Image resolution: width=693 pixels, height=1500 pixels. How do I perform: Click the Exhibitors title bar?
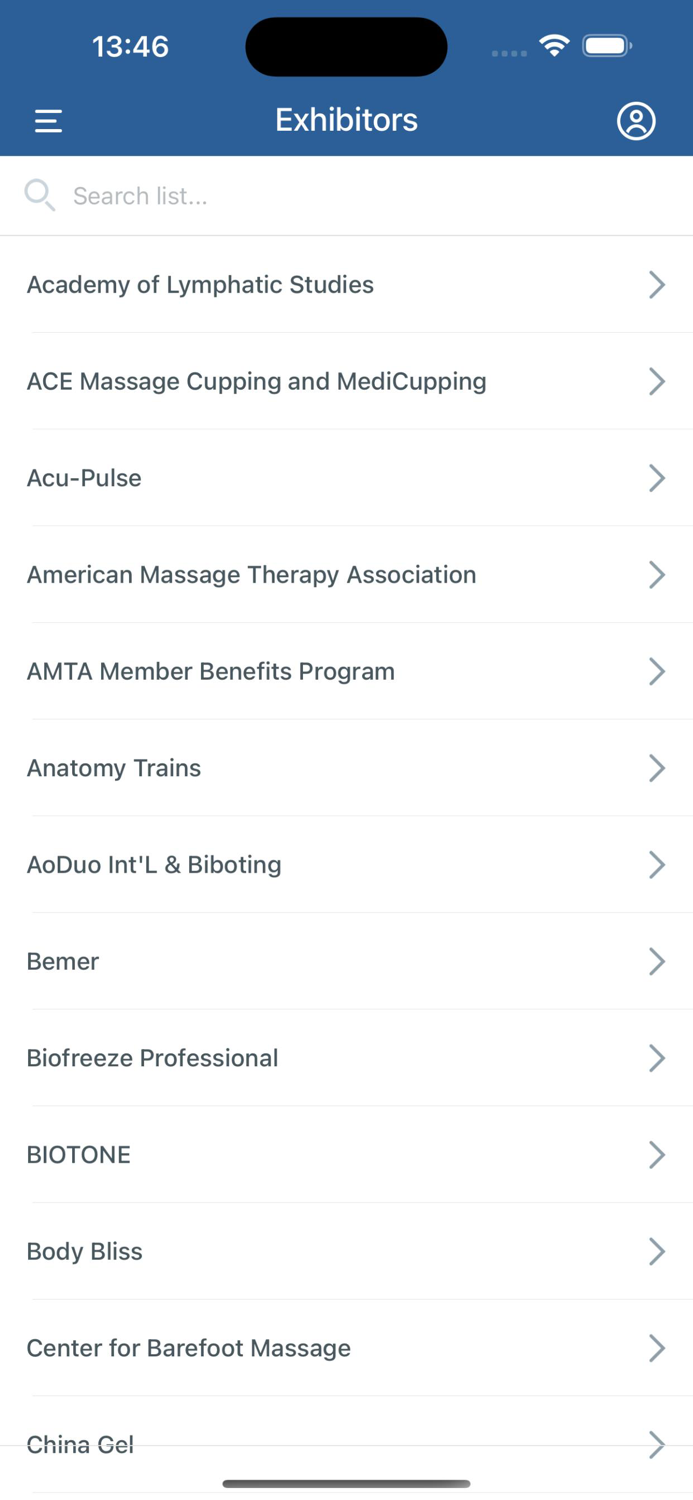pyautogui.click(x=346, y=120)
